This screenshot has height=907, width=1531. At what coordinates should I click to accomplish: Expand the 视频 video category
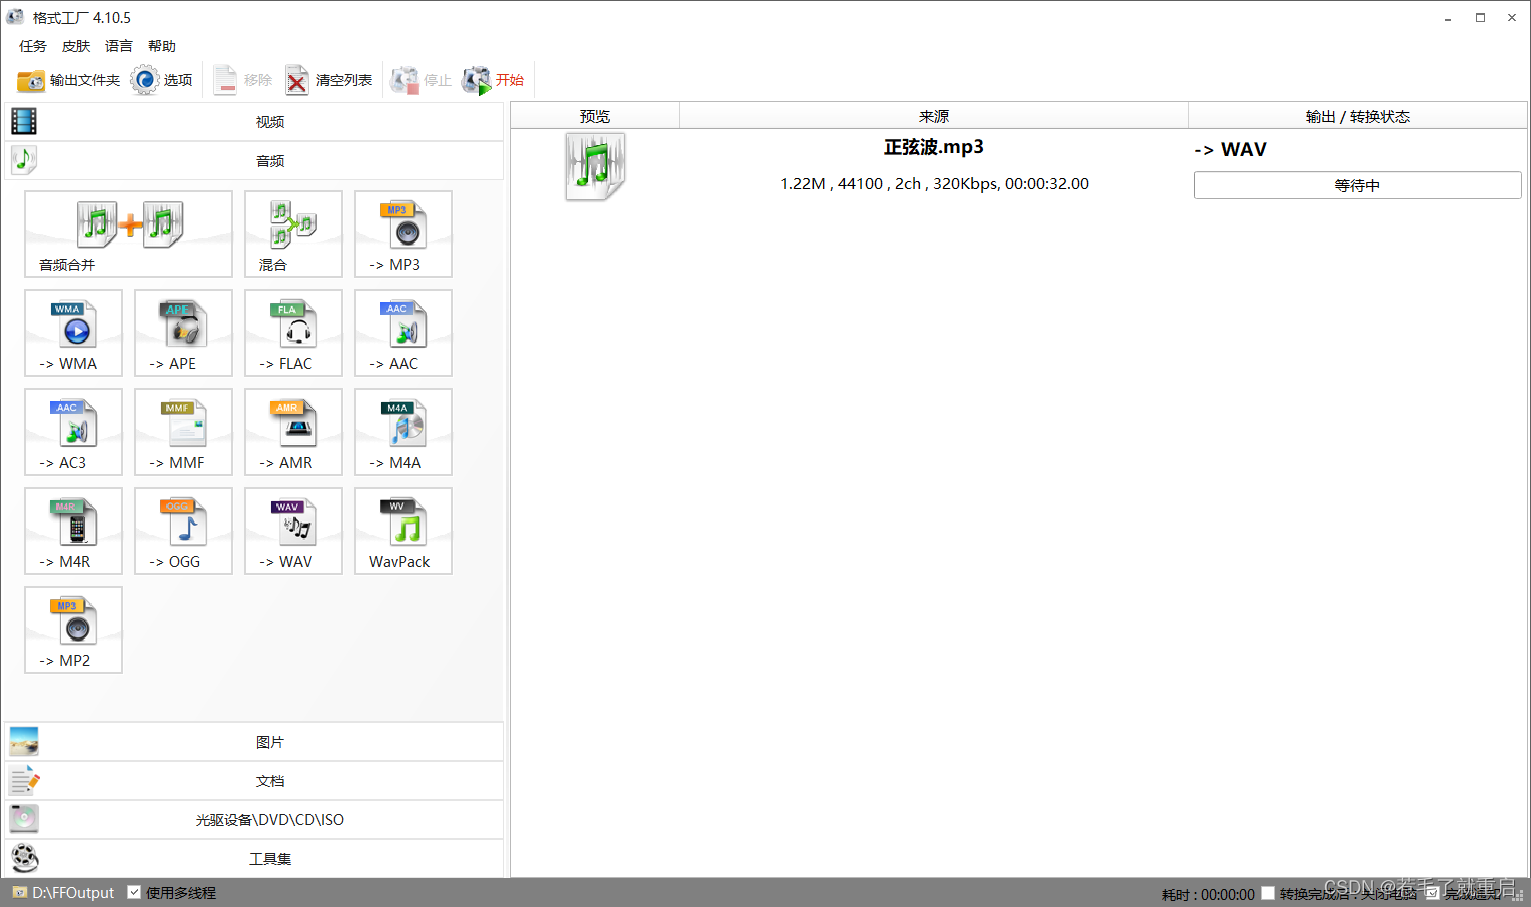point(254,122)
